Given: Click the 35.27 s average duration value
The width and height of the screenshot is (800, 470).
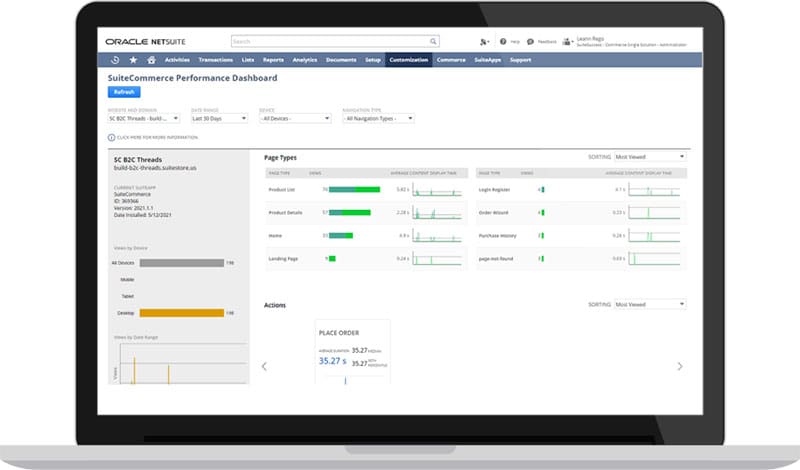Looking at the screenshot, I should pos(332,361).
